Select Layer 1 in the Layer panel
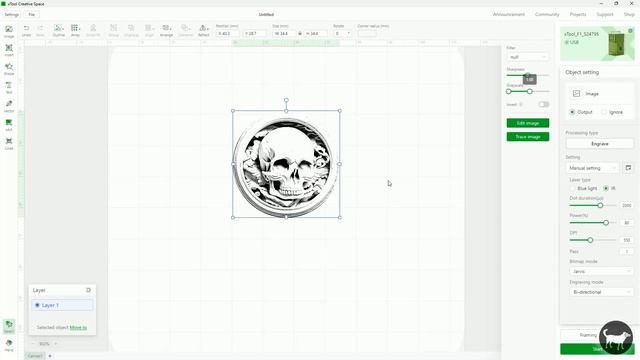 (62, 305)
